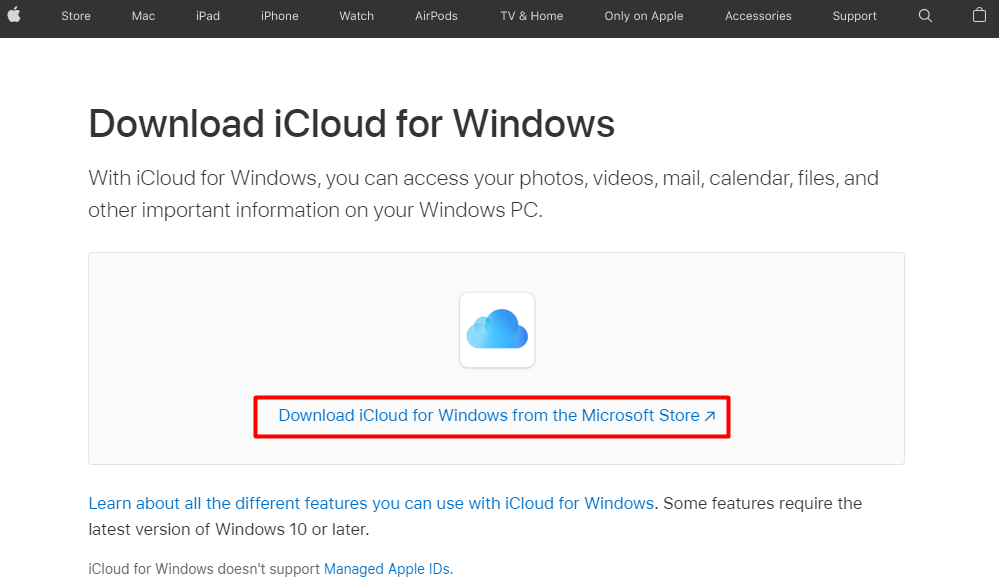
Task: Open the Mac menu item
Action: click(x=143, y=16)
